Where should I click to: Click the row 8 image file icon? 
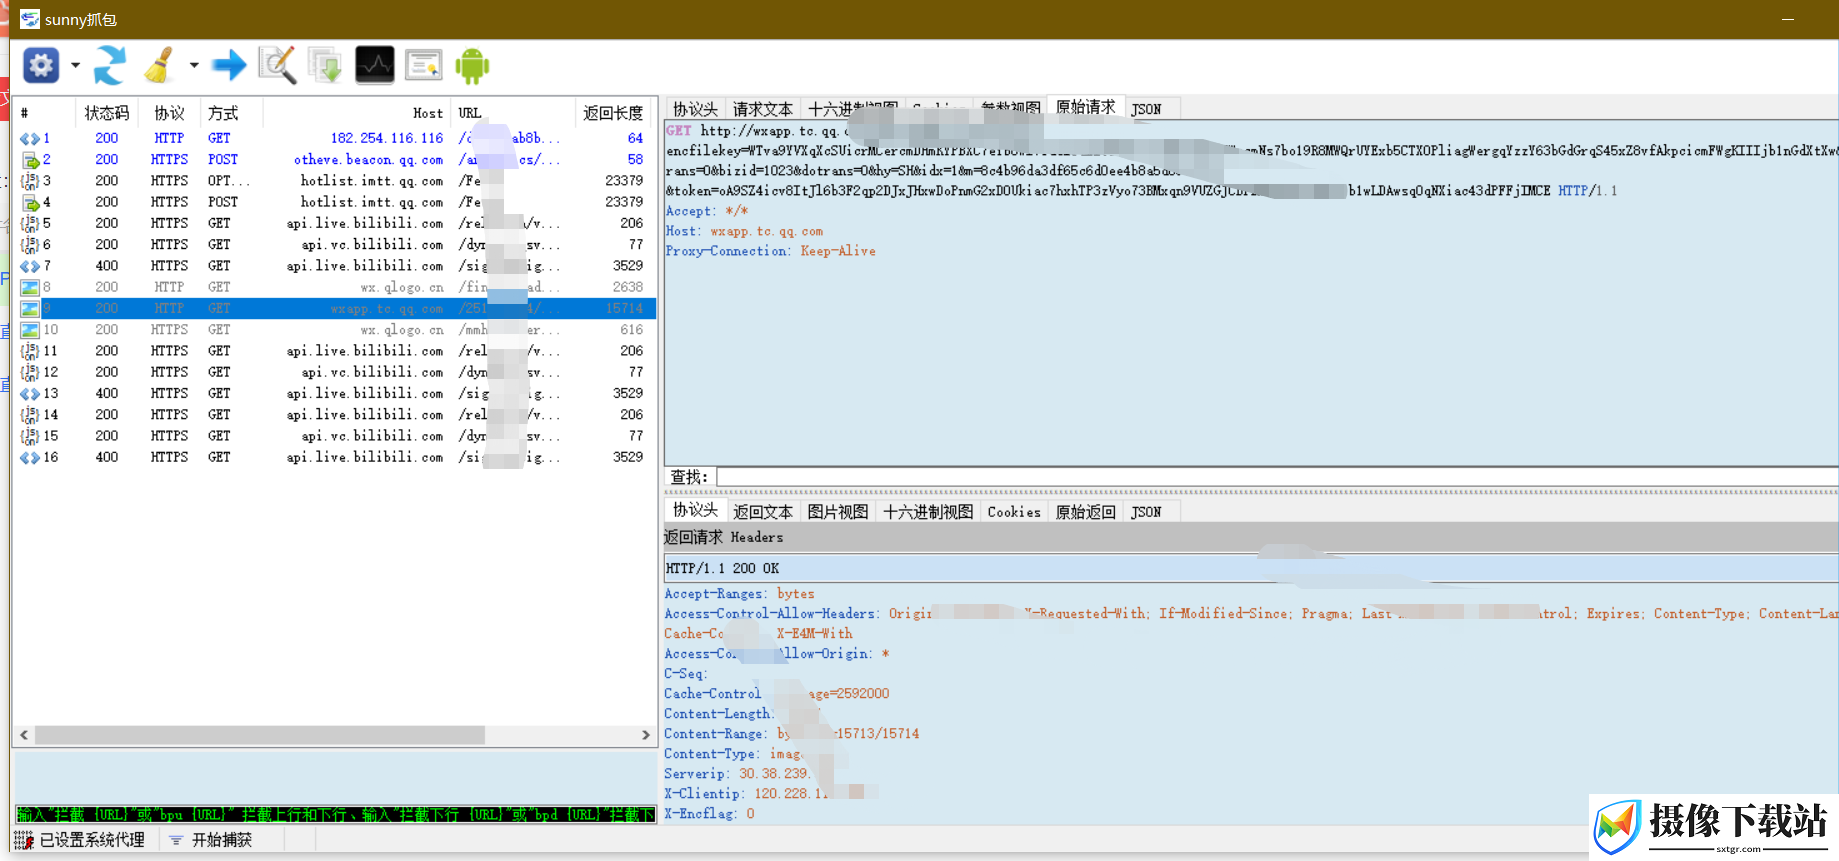point(30,287)
